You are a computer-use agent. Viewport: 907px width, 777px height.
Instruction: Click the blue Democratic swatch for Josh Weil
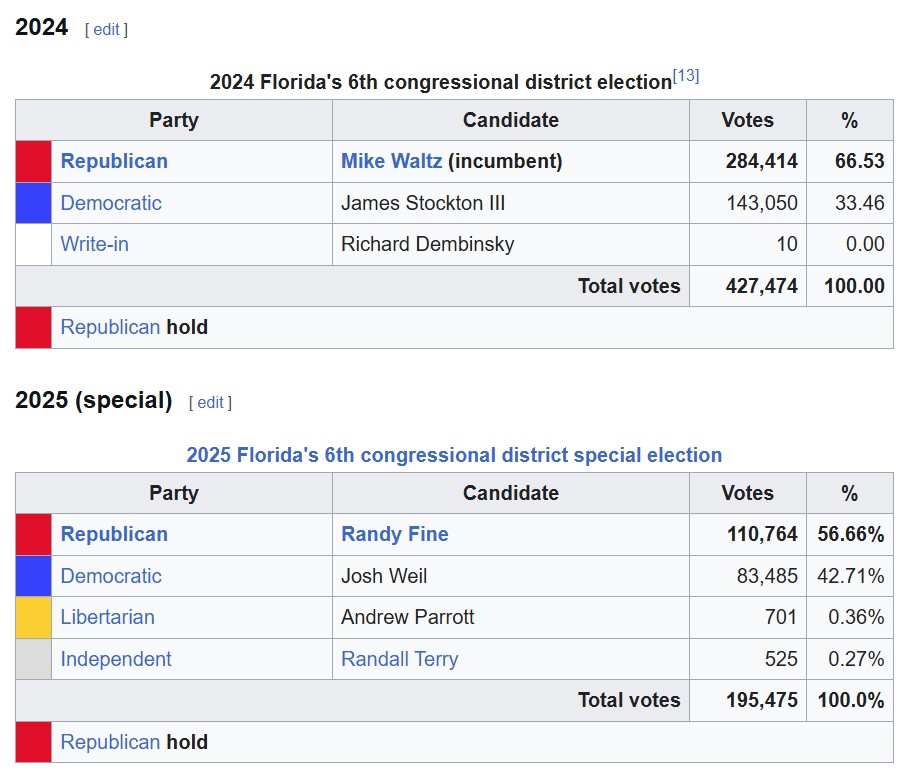pos(33,576)
